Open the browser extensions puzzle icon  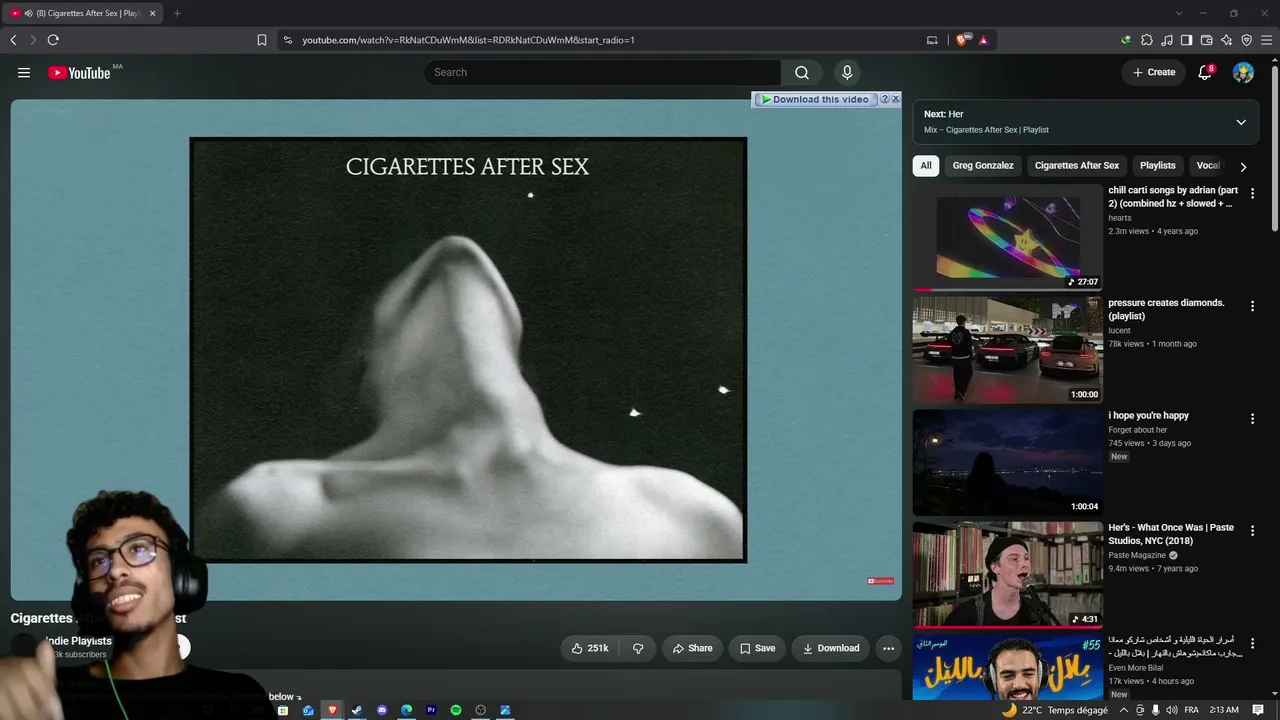click(x=1147, y=40)
